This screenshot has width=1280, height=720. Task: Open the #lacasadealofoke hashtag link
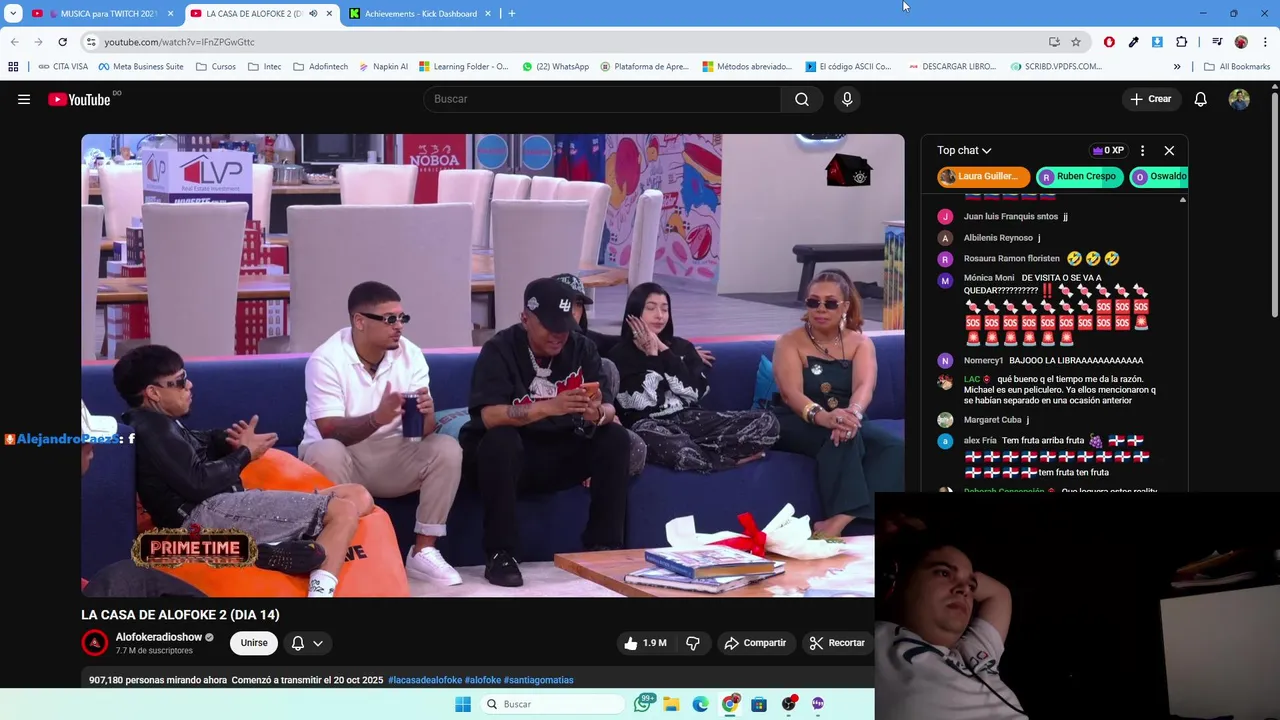click(424, 680)
